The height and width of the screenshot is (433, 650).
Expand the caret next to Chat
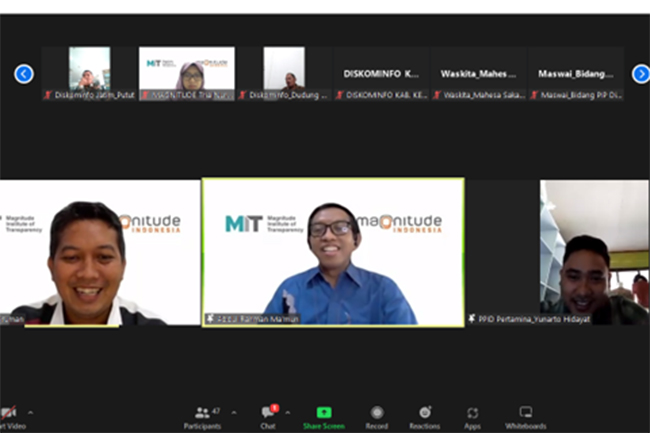(288, 412)
